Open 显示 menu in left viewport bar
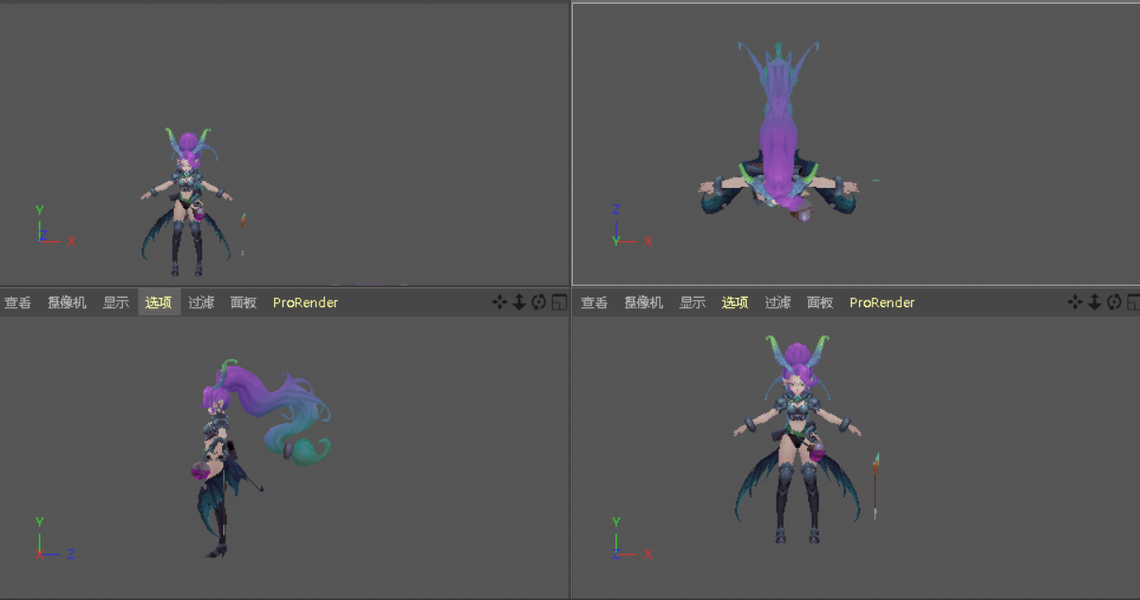 point(116,303)
